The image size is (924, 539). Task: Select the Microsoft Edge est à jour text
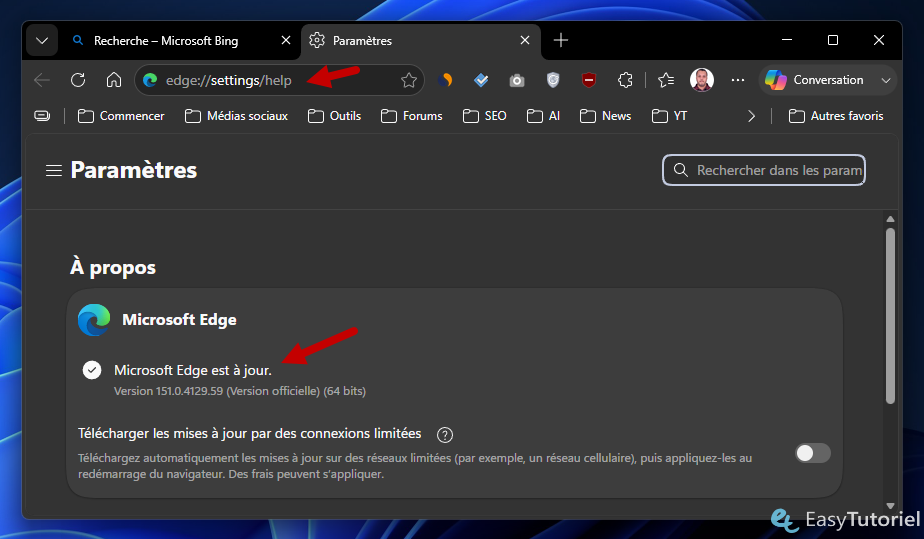pyautogui.click(x=193, y=371)
